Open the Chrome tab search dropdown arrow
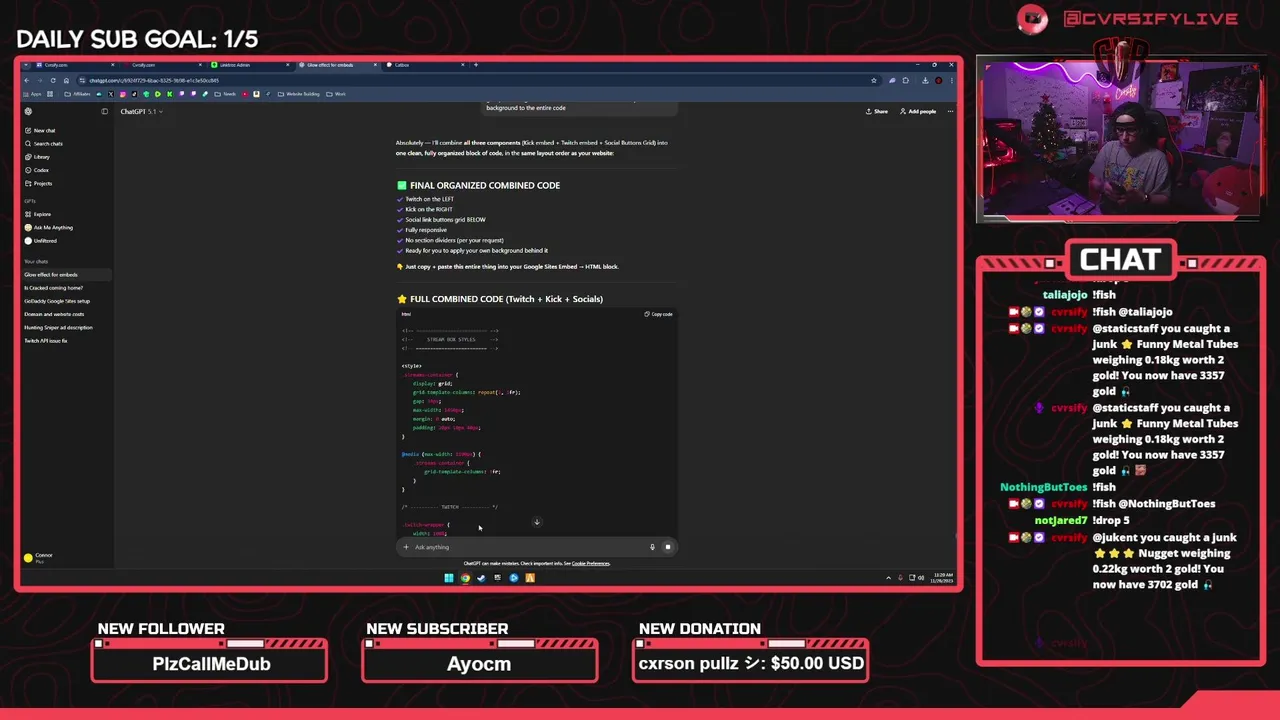Image resolution: width=1280 pixels, height=720 pixels. point(27,65)
